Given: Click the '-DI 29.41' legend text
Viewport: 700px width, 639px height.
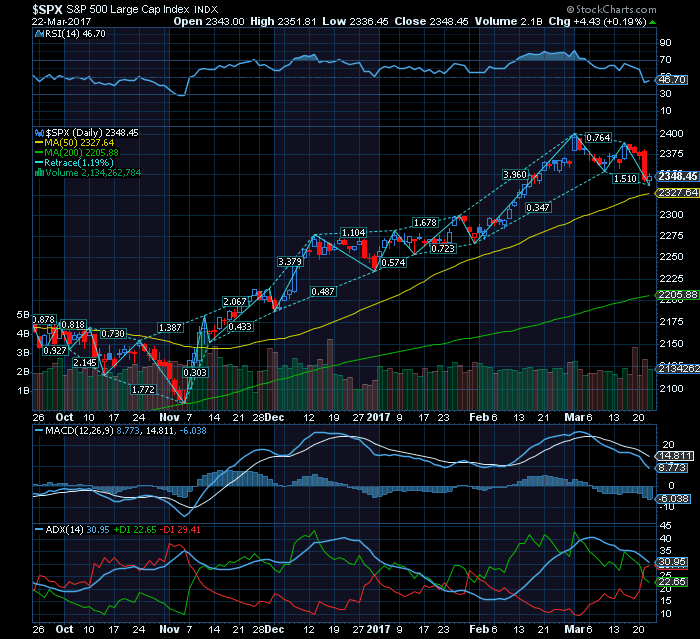Looking at the screenshot, I should (181, 530).
